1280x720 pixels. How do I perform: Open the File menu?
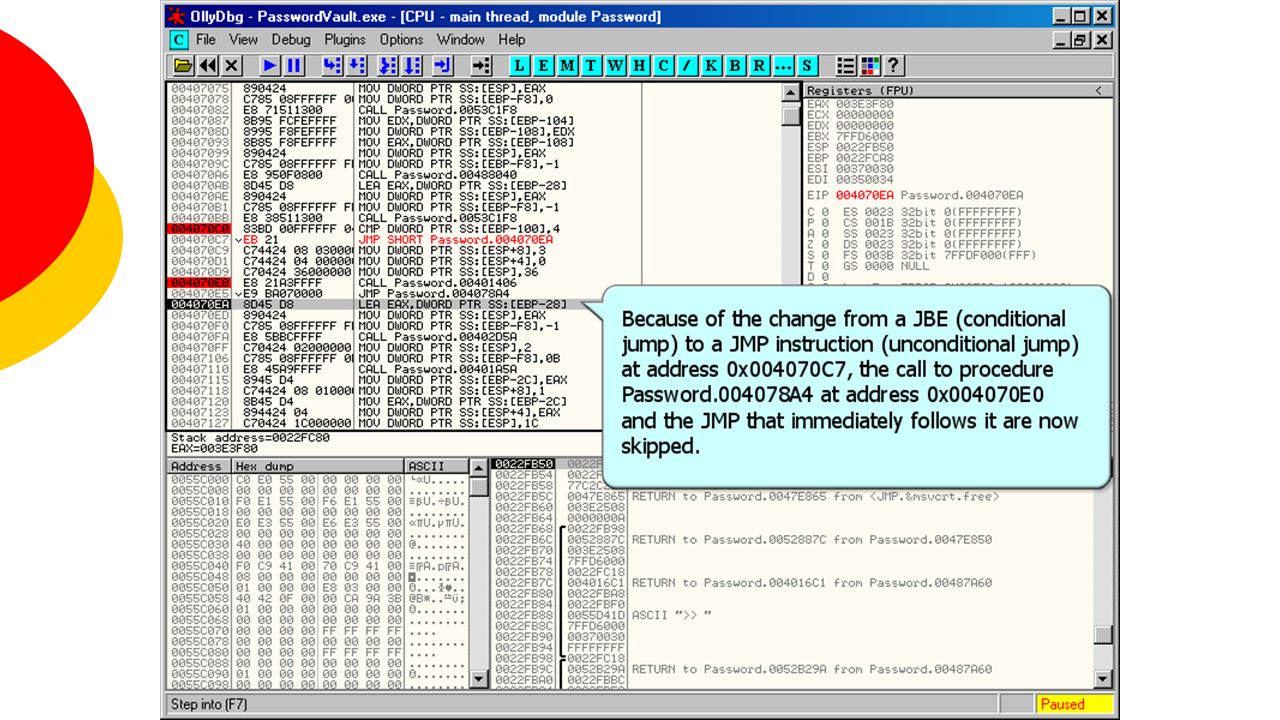pos(206,40)
